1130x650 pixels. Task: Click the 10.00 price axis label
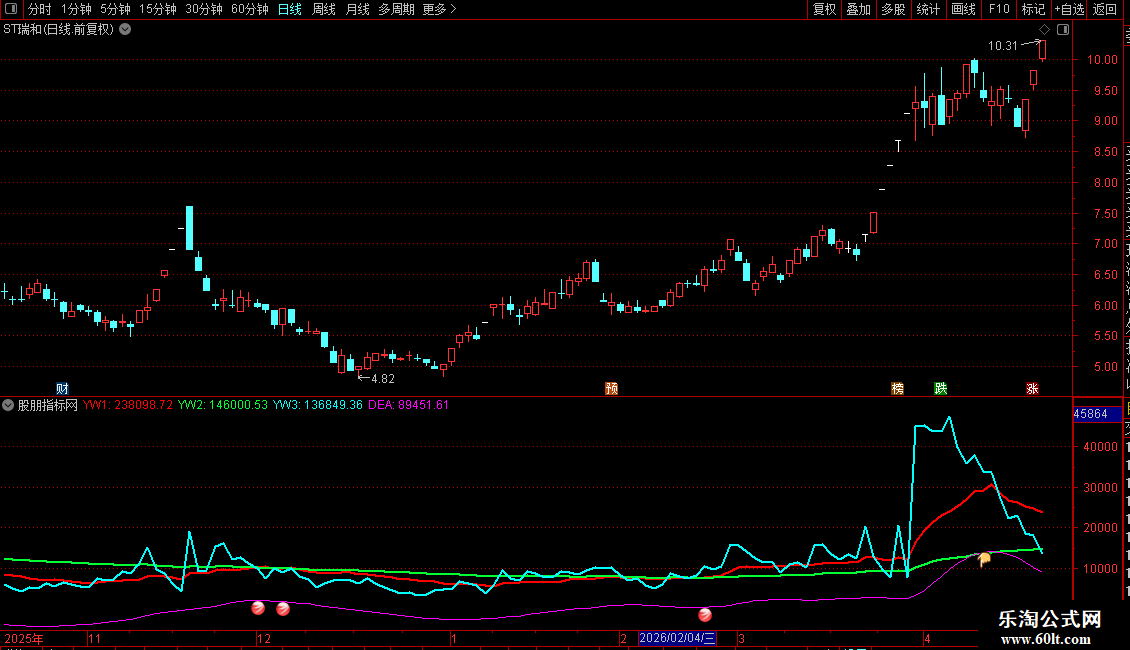(x=1102, y=60)
